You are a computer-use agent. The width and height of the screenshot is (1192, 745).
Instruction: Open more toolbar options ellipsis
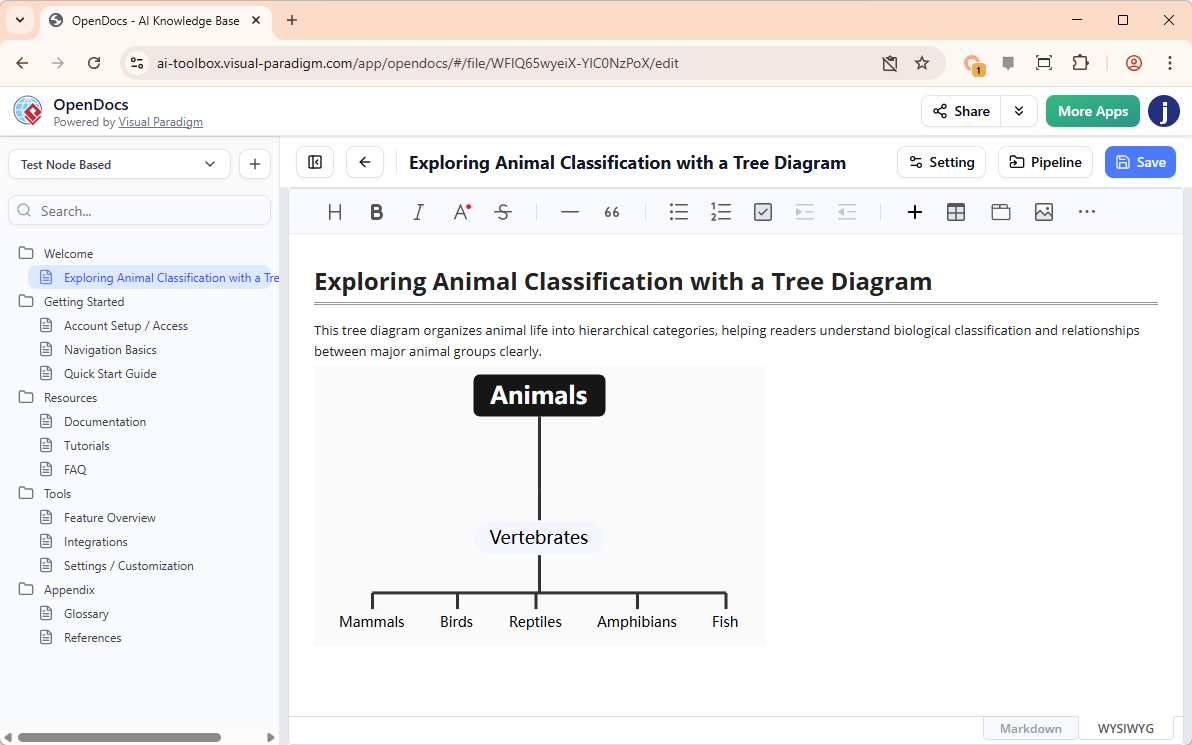click(x=1087, y=212)
